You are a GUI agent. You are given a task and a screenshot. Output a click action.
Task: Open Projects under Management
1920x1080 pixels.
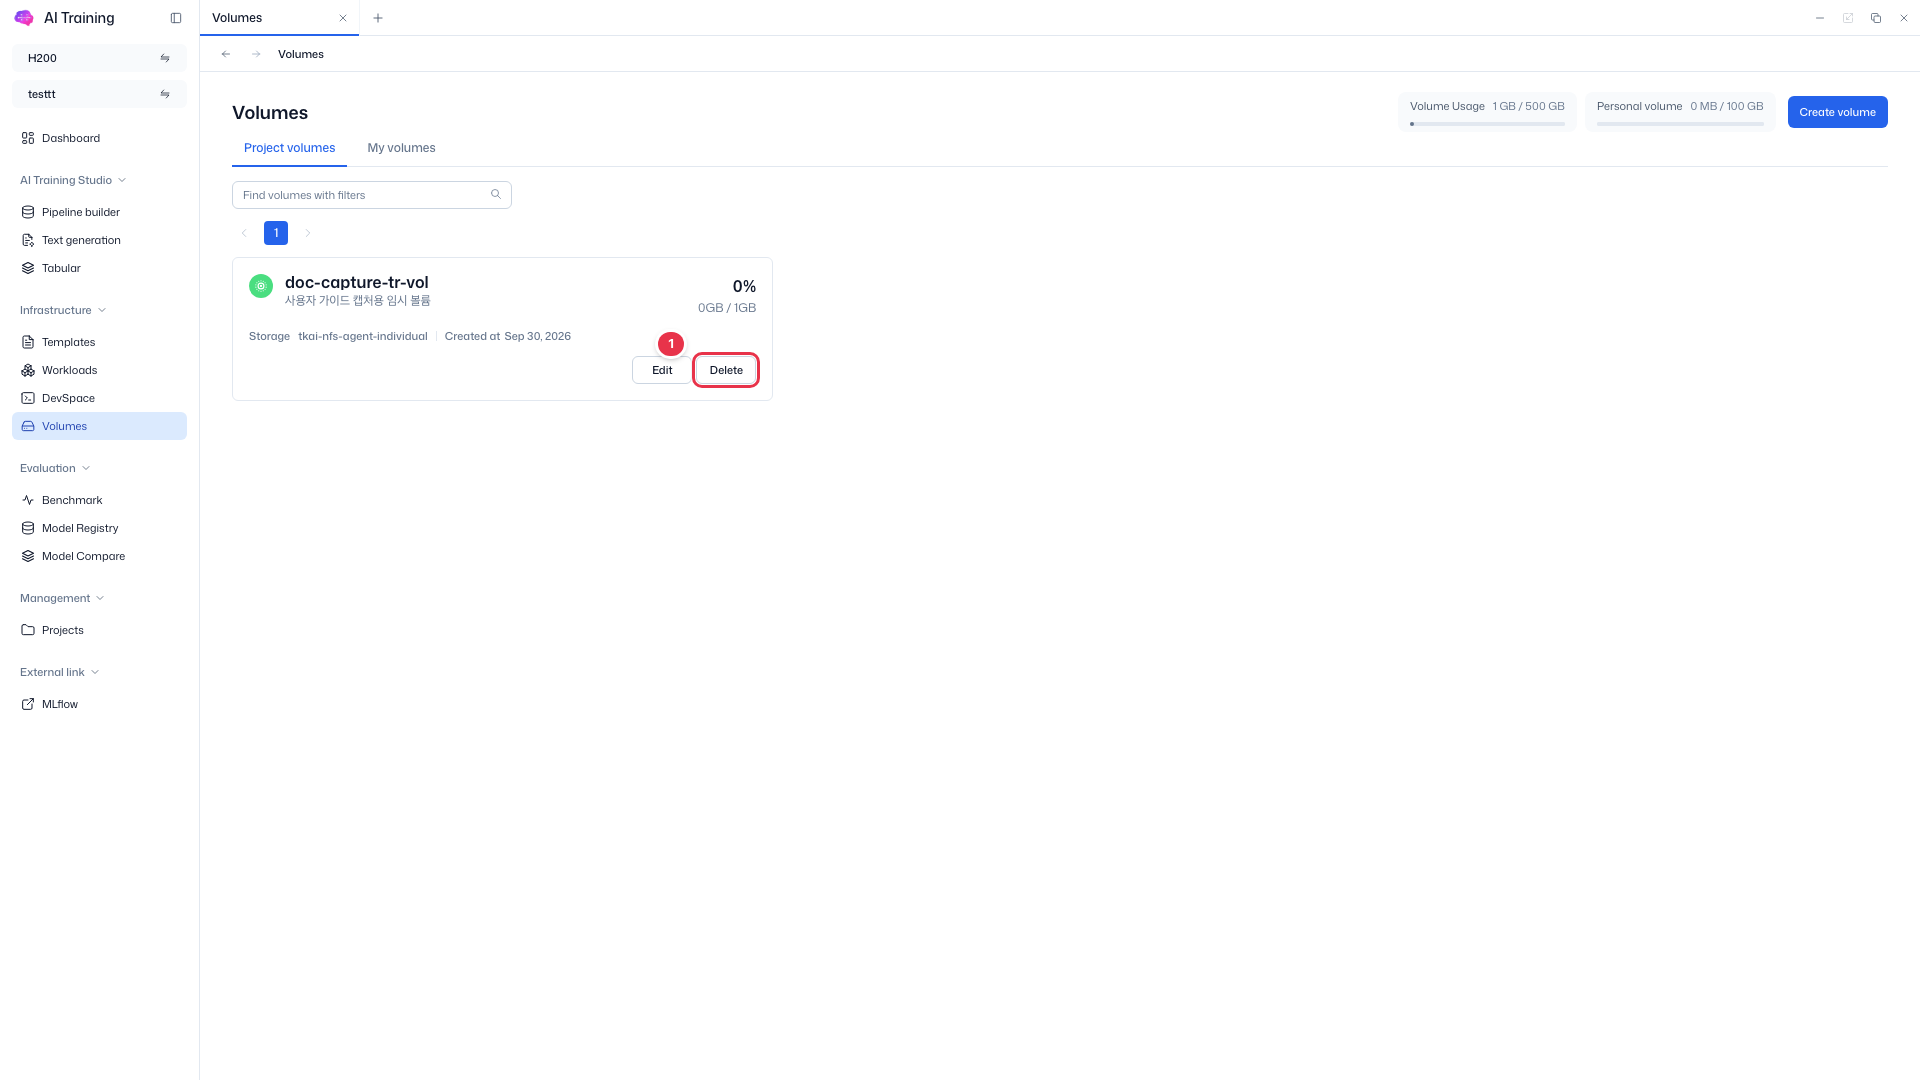pos(99,630)
